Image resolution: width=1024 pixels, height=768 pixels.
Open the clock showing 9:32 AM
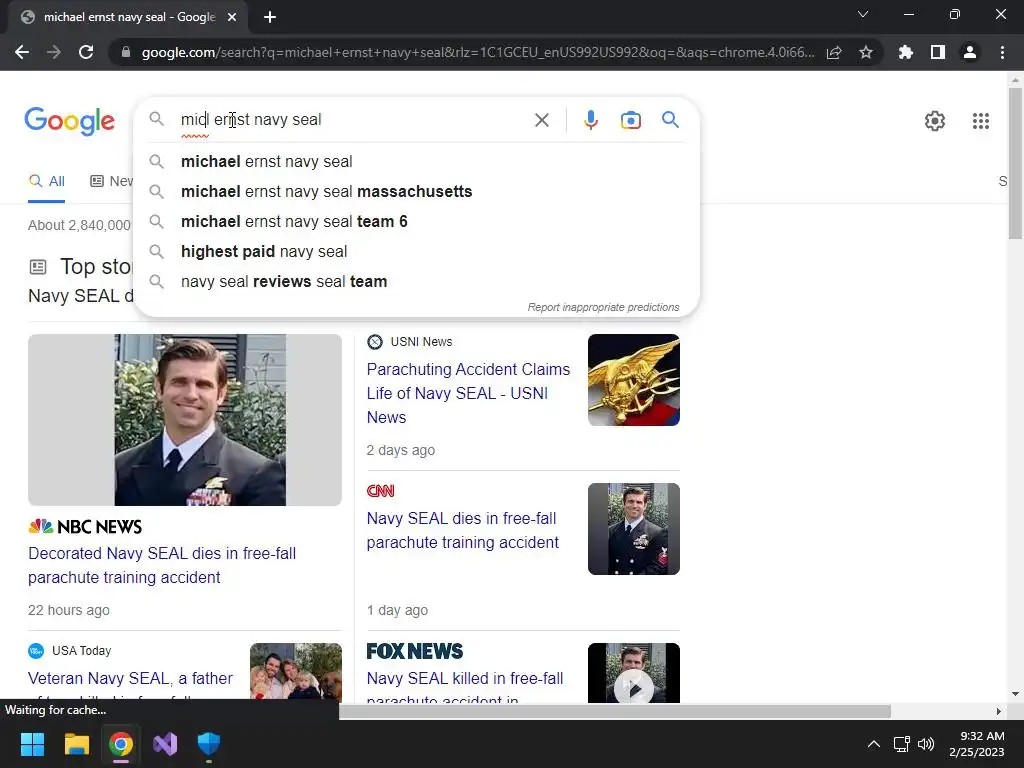[976, 744]
